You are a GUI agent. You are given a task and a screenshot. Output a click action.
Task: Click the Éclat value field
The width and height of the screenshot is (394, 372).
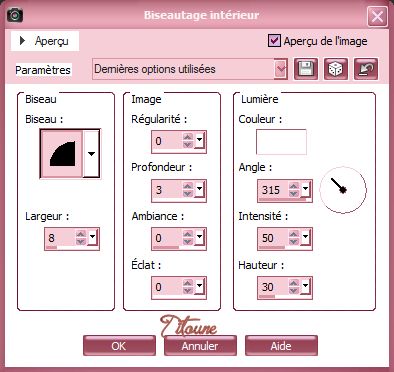[x=167, y=287]
